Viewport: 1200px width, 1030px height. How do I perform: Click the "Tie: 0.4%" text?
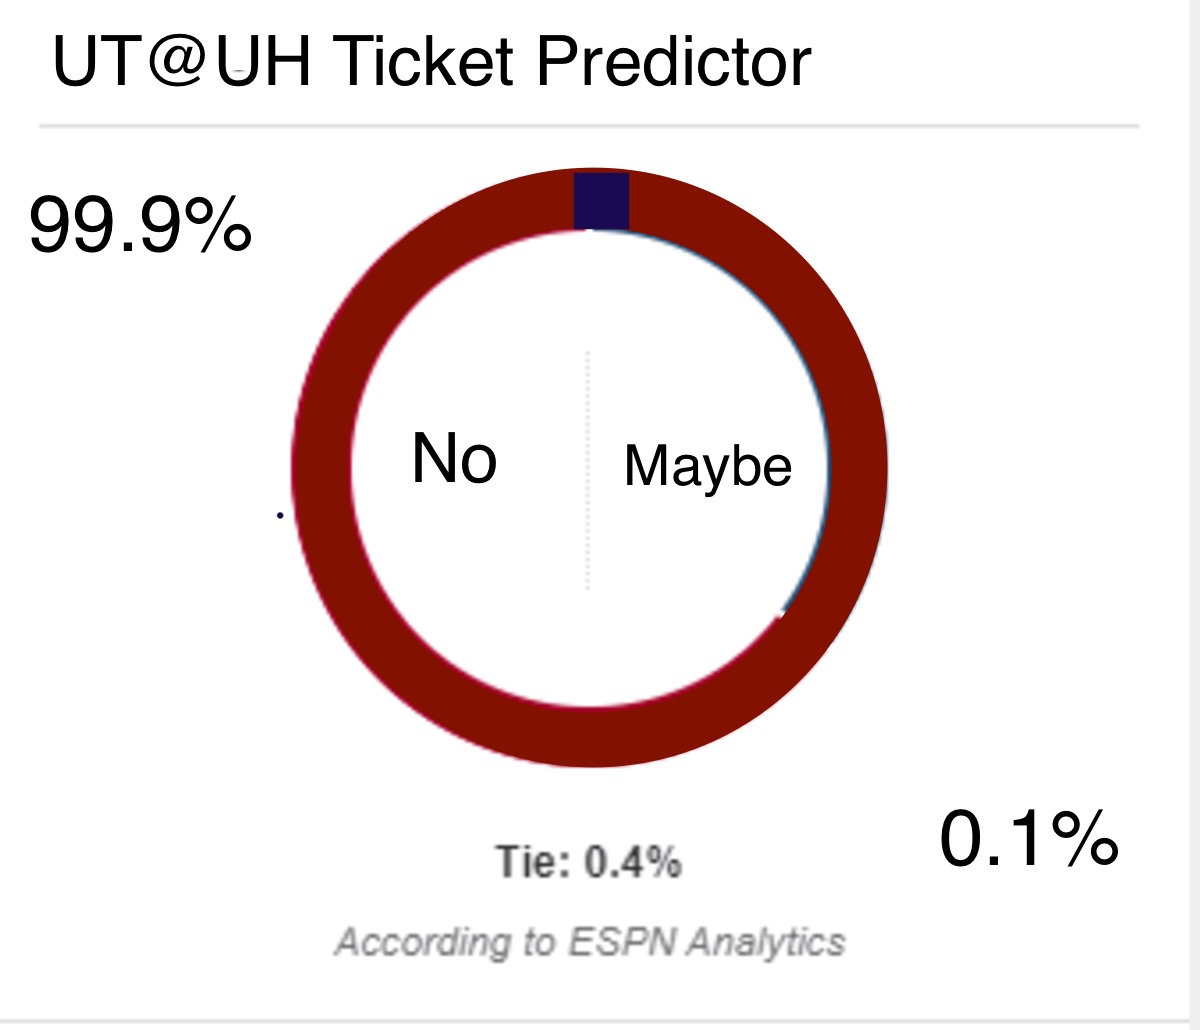pyautogui.click(x=589, y=861)
